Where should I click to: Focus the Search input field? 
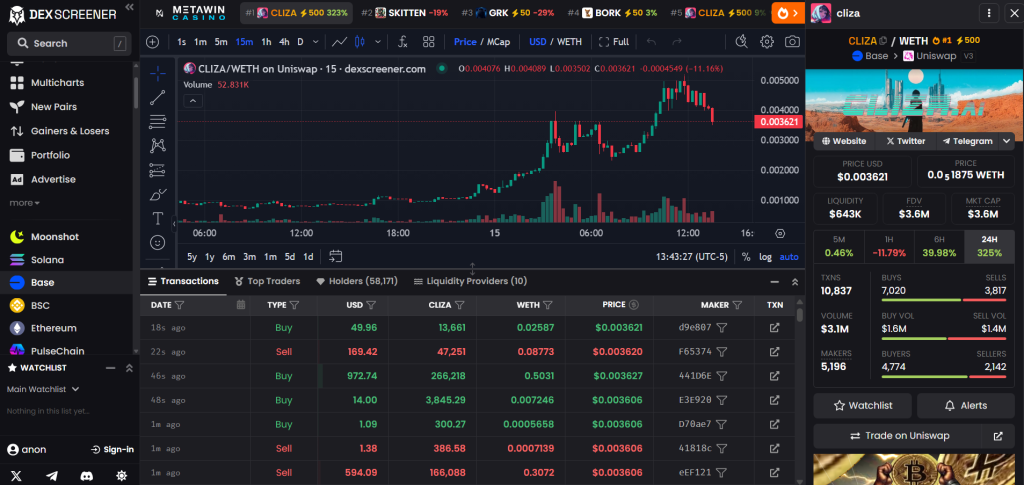(67, 43)
